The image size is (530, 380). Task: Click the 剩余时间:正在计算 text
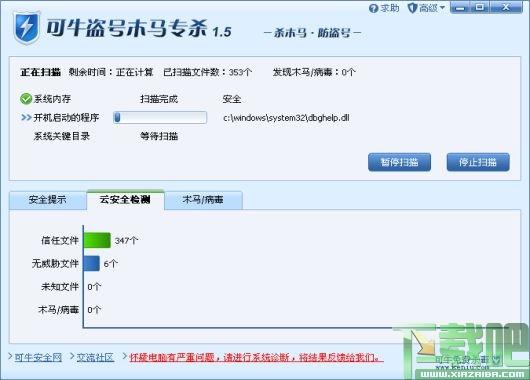(111, 72)
